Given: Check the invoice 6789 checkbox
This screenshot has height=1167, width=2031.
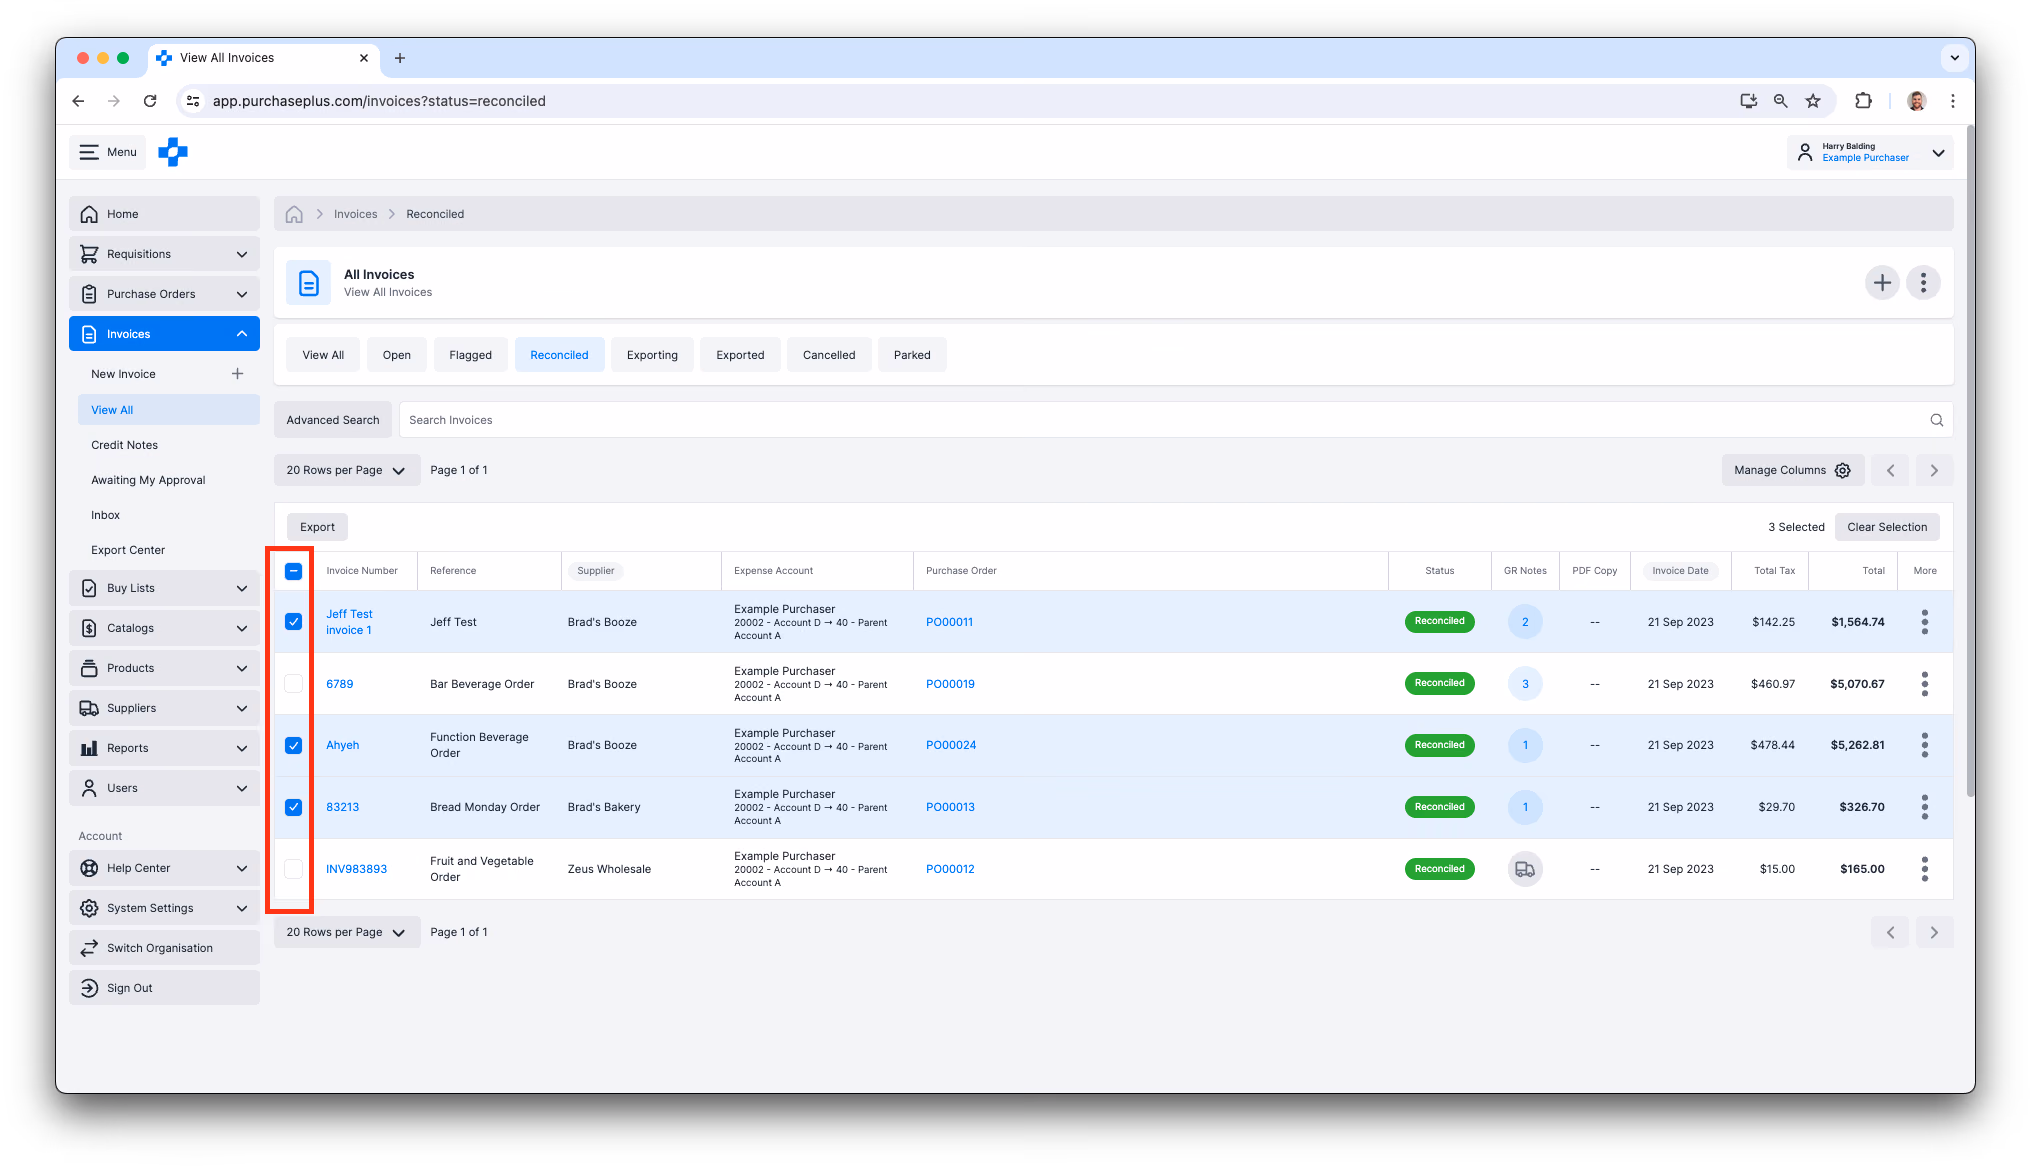Looking at the screenshot, I should [x=293, y=684].
